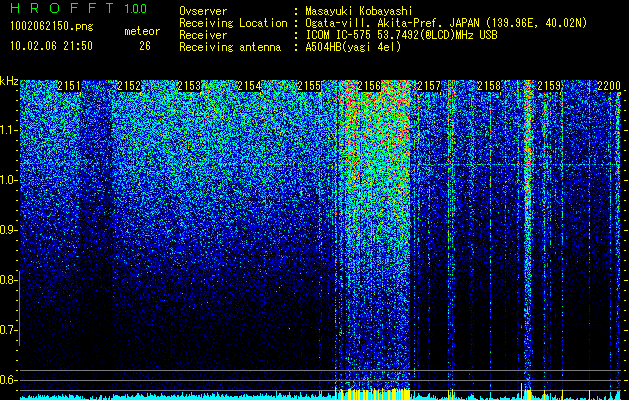Image resolution: width=629 pixels, height=400 pixels.
Task: Click the A504HB(yagi 4el) text
Action: click(353, 47)
